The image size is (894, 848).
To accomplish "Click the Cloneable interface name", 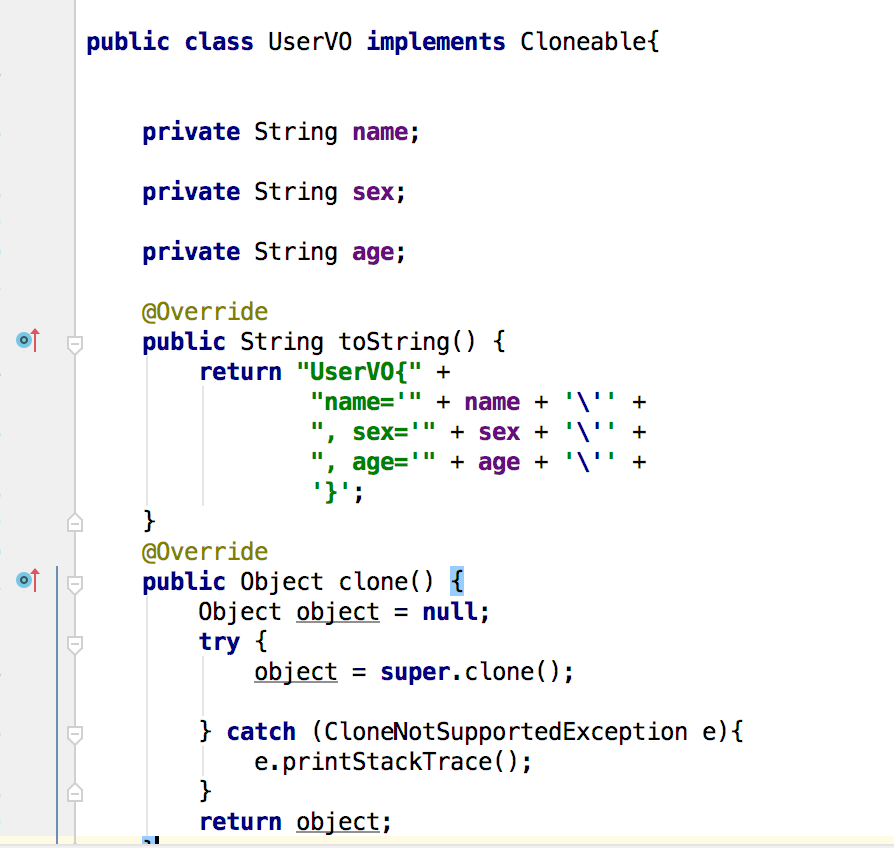I will (584, 41).
